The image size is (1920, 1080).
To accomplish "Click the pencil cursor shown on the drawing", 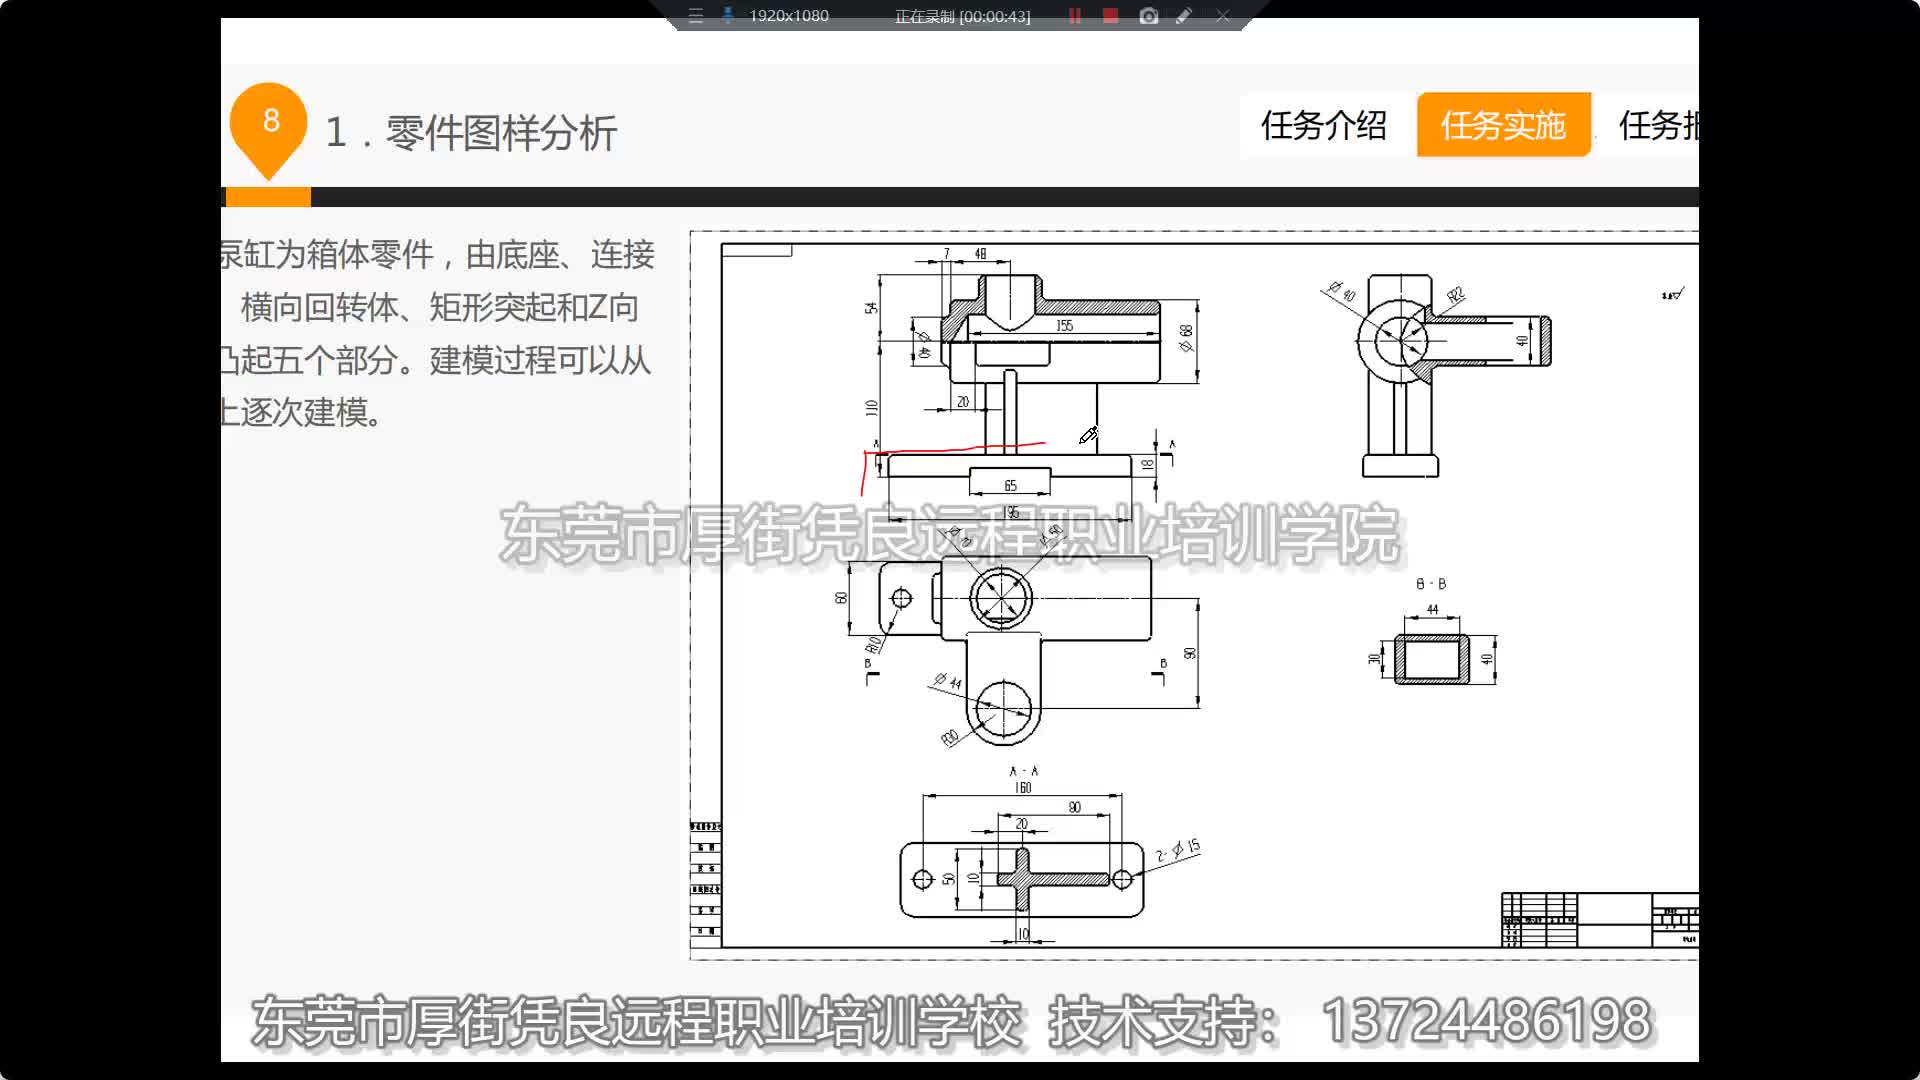I will click(1086, 436).
